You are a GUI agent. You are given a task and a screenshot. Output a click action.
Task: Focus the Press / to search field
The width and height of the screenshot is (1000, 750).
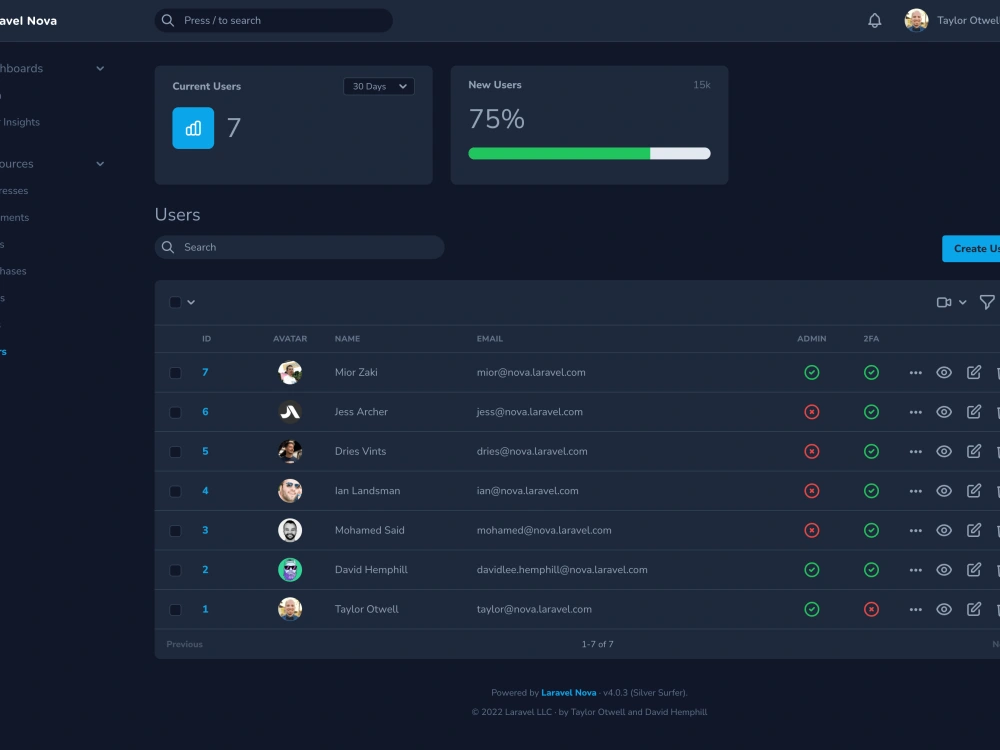[x=274, y=20]
